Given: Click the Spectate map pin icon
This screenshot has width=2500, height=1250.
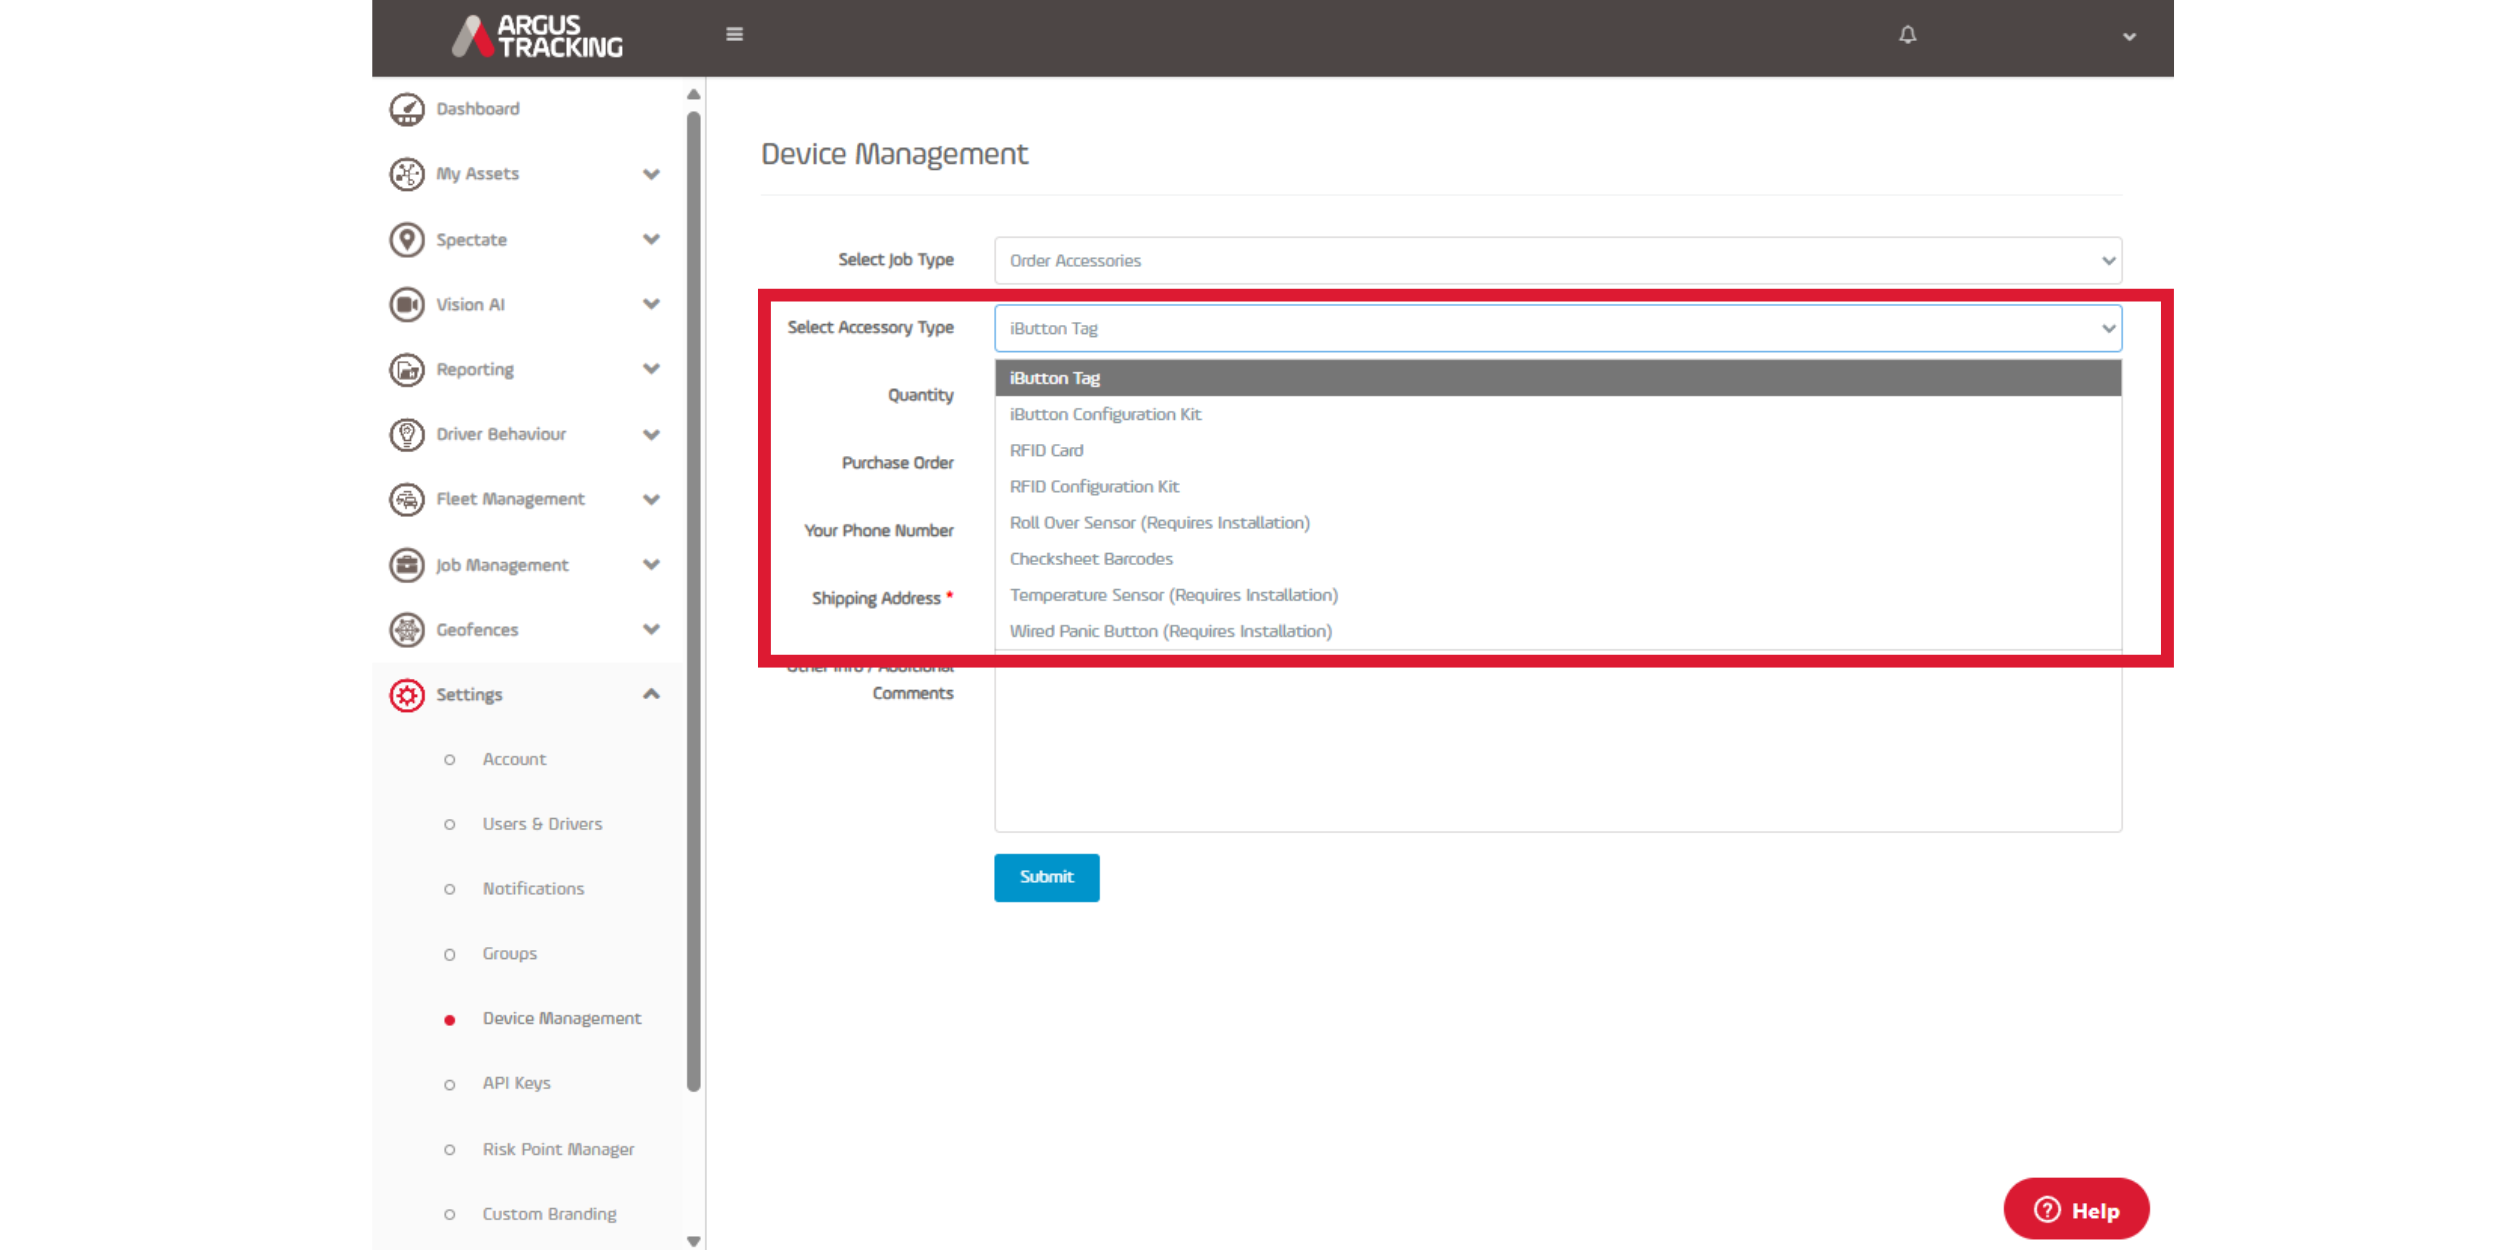Looking at the screenshot, I should pyautogui.click(x=407, y=240).
